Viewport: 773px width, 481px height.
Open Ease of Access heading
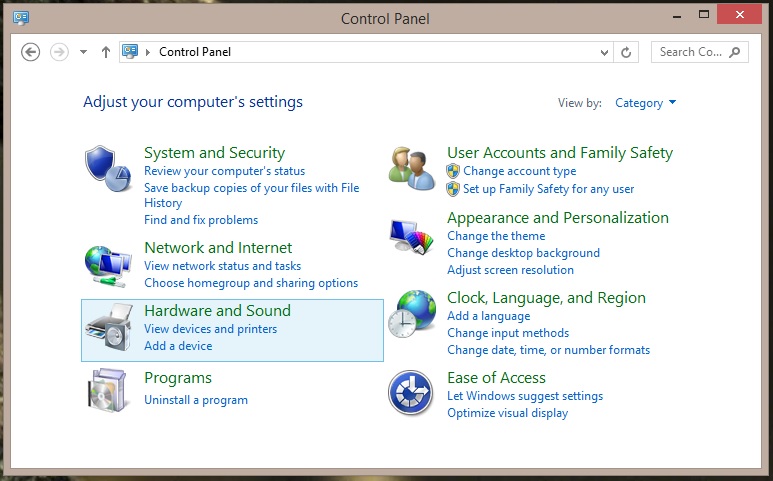click(x=496, y=378)
